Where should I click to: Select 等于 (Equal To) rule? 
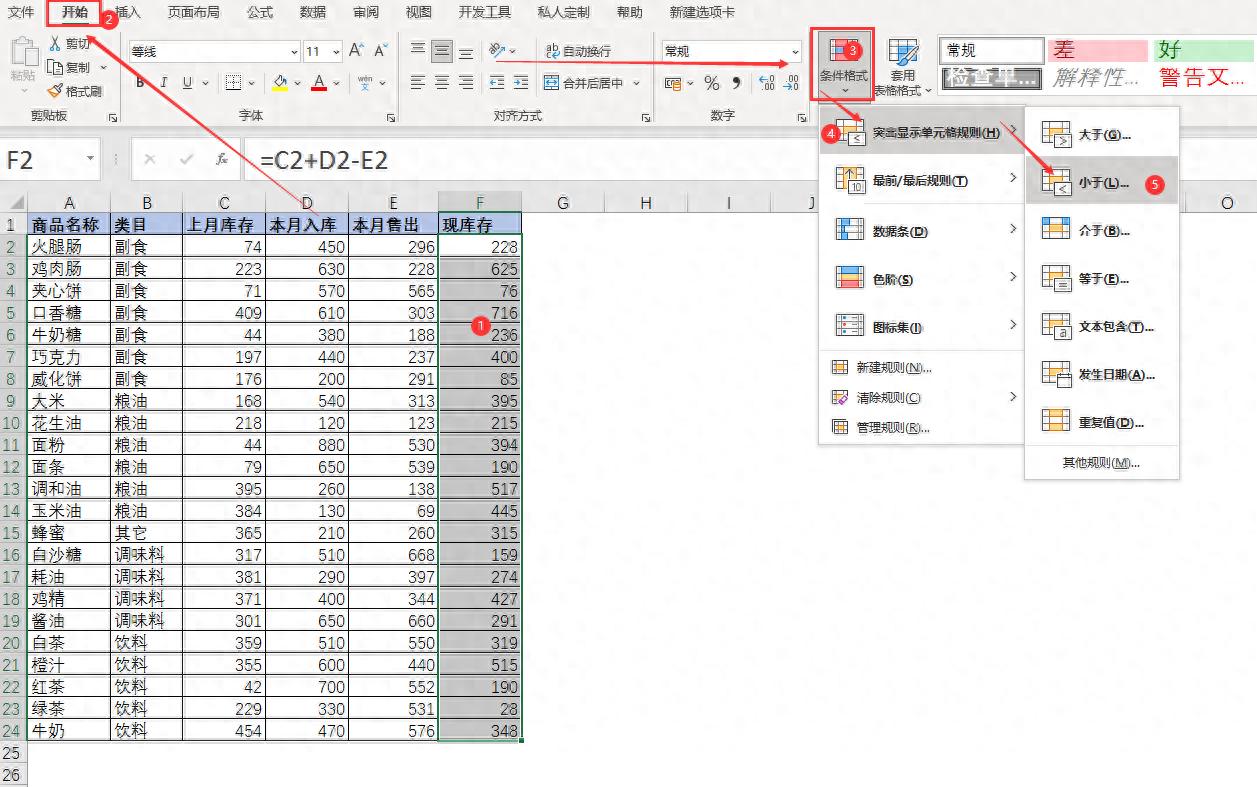click(1102, 278)
